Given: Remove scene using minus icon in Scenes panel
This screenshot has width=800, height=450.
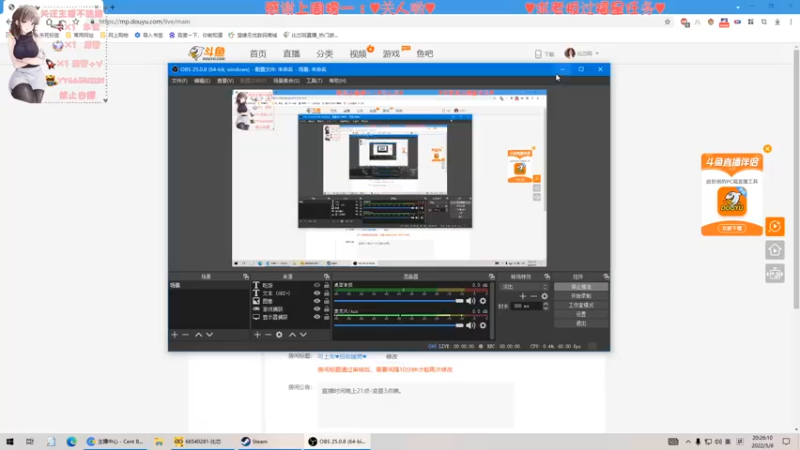Looking at the screenshot, I should pyautogui.click(x=186, y=335).
